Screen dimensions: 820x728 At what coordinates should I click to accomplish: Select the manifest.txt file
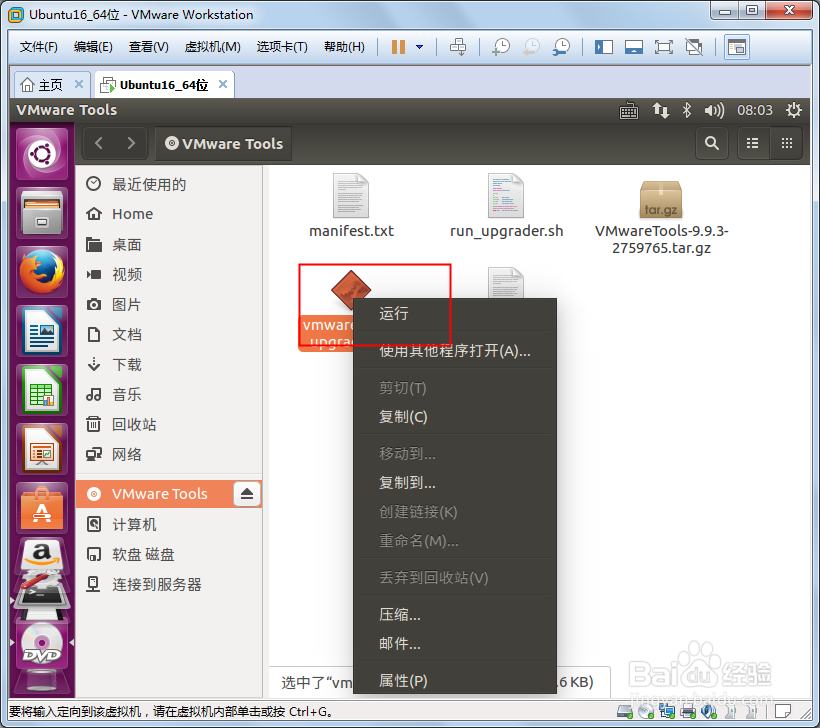coord(351,207)
